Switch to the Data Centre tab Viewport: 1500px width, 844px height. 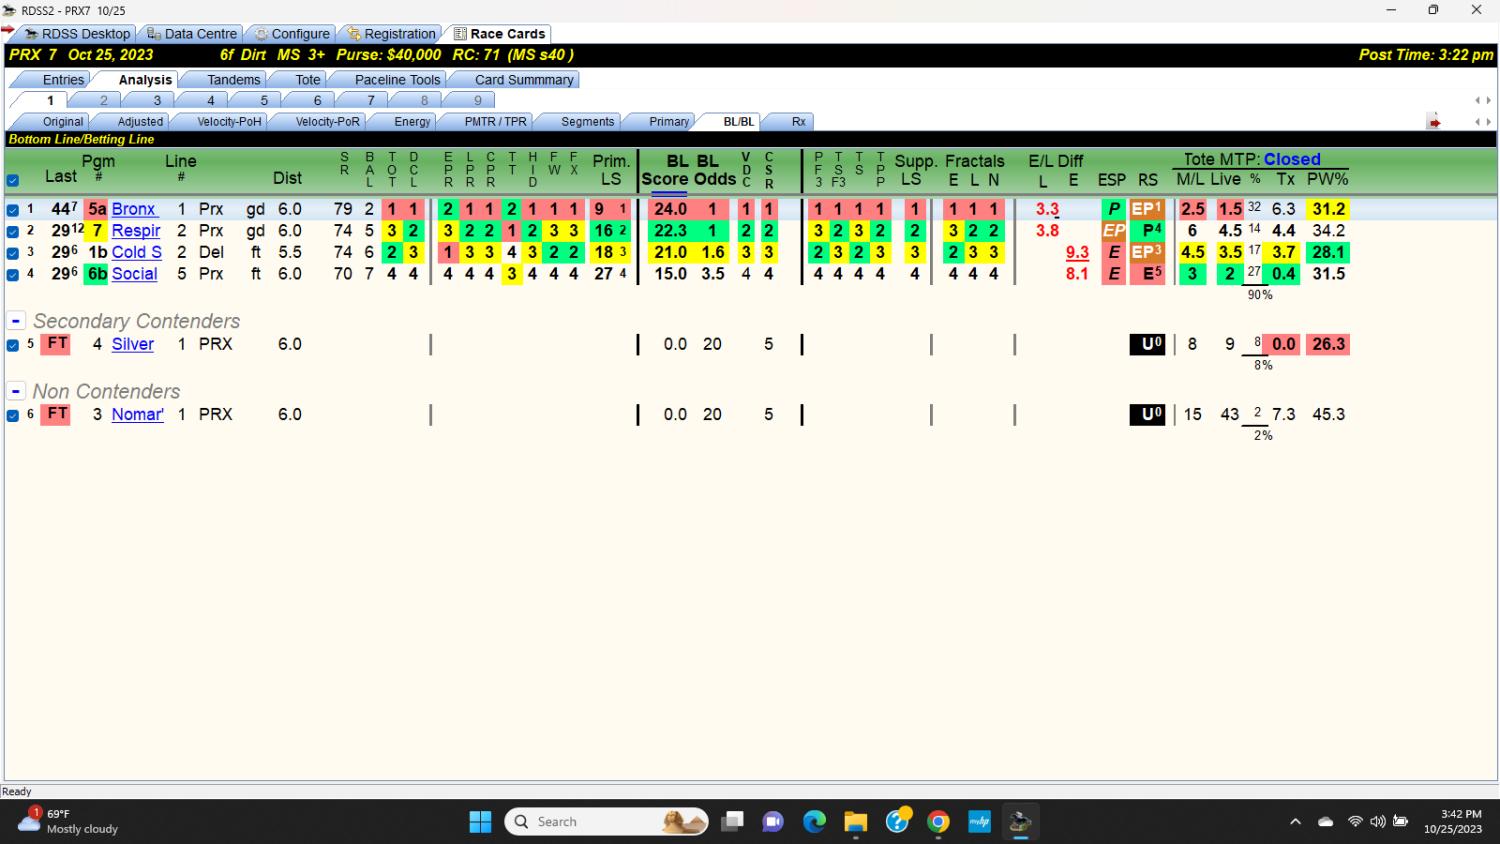[x=191, y=34]
